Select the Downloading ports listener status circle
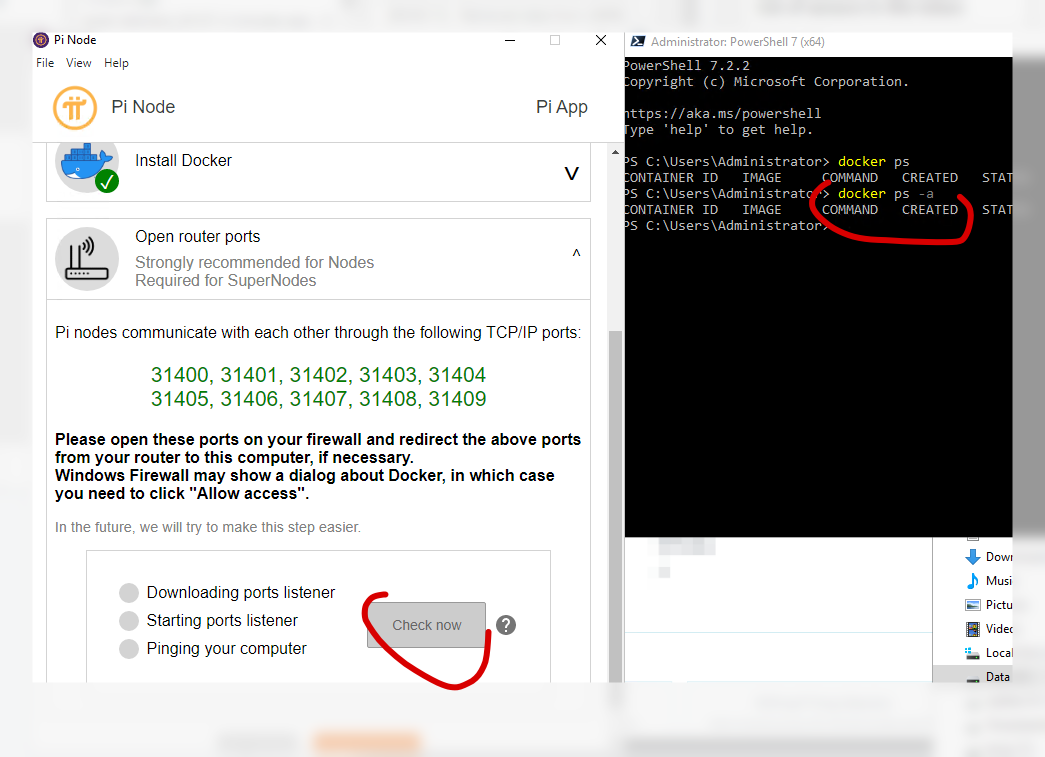Viewport: 1045px width, 757px height. [129, 592]
